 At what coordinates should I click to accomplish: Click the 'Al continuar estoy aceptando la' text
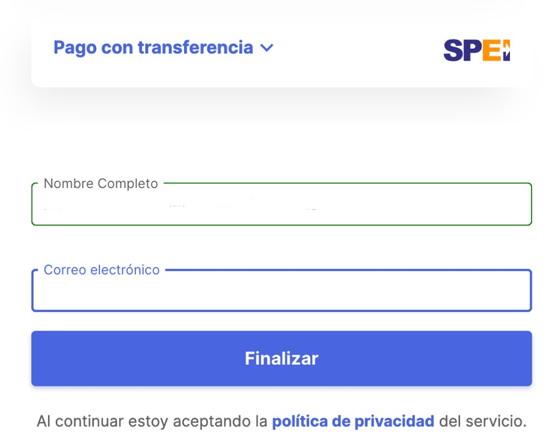[x=152, y=422]
